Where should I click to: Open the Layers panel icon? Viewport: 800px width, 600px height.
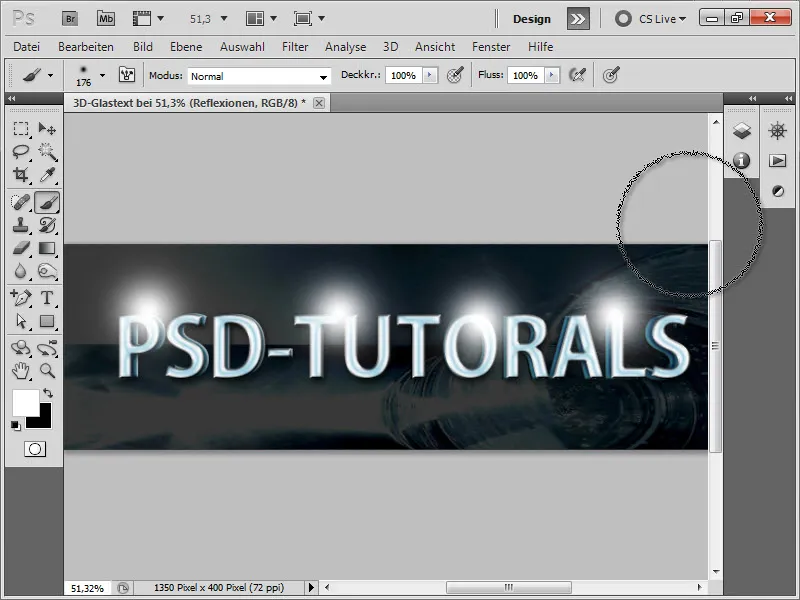click(741, 131)
